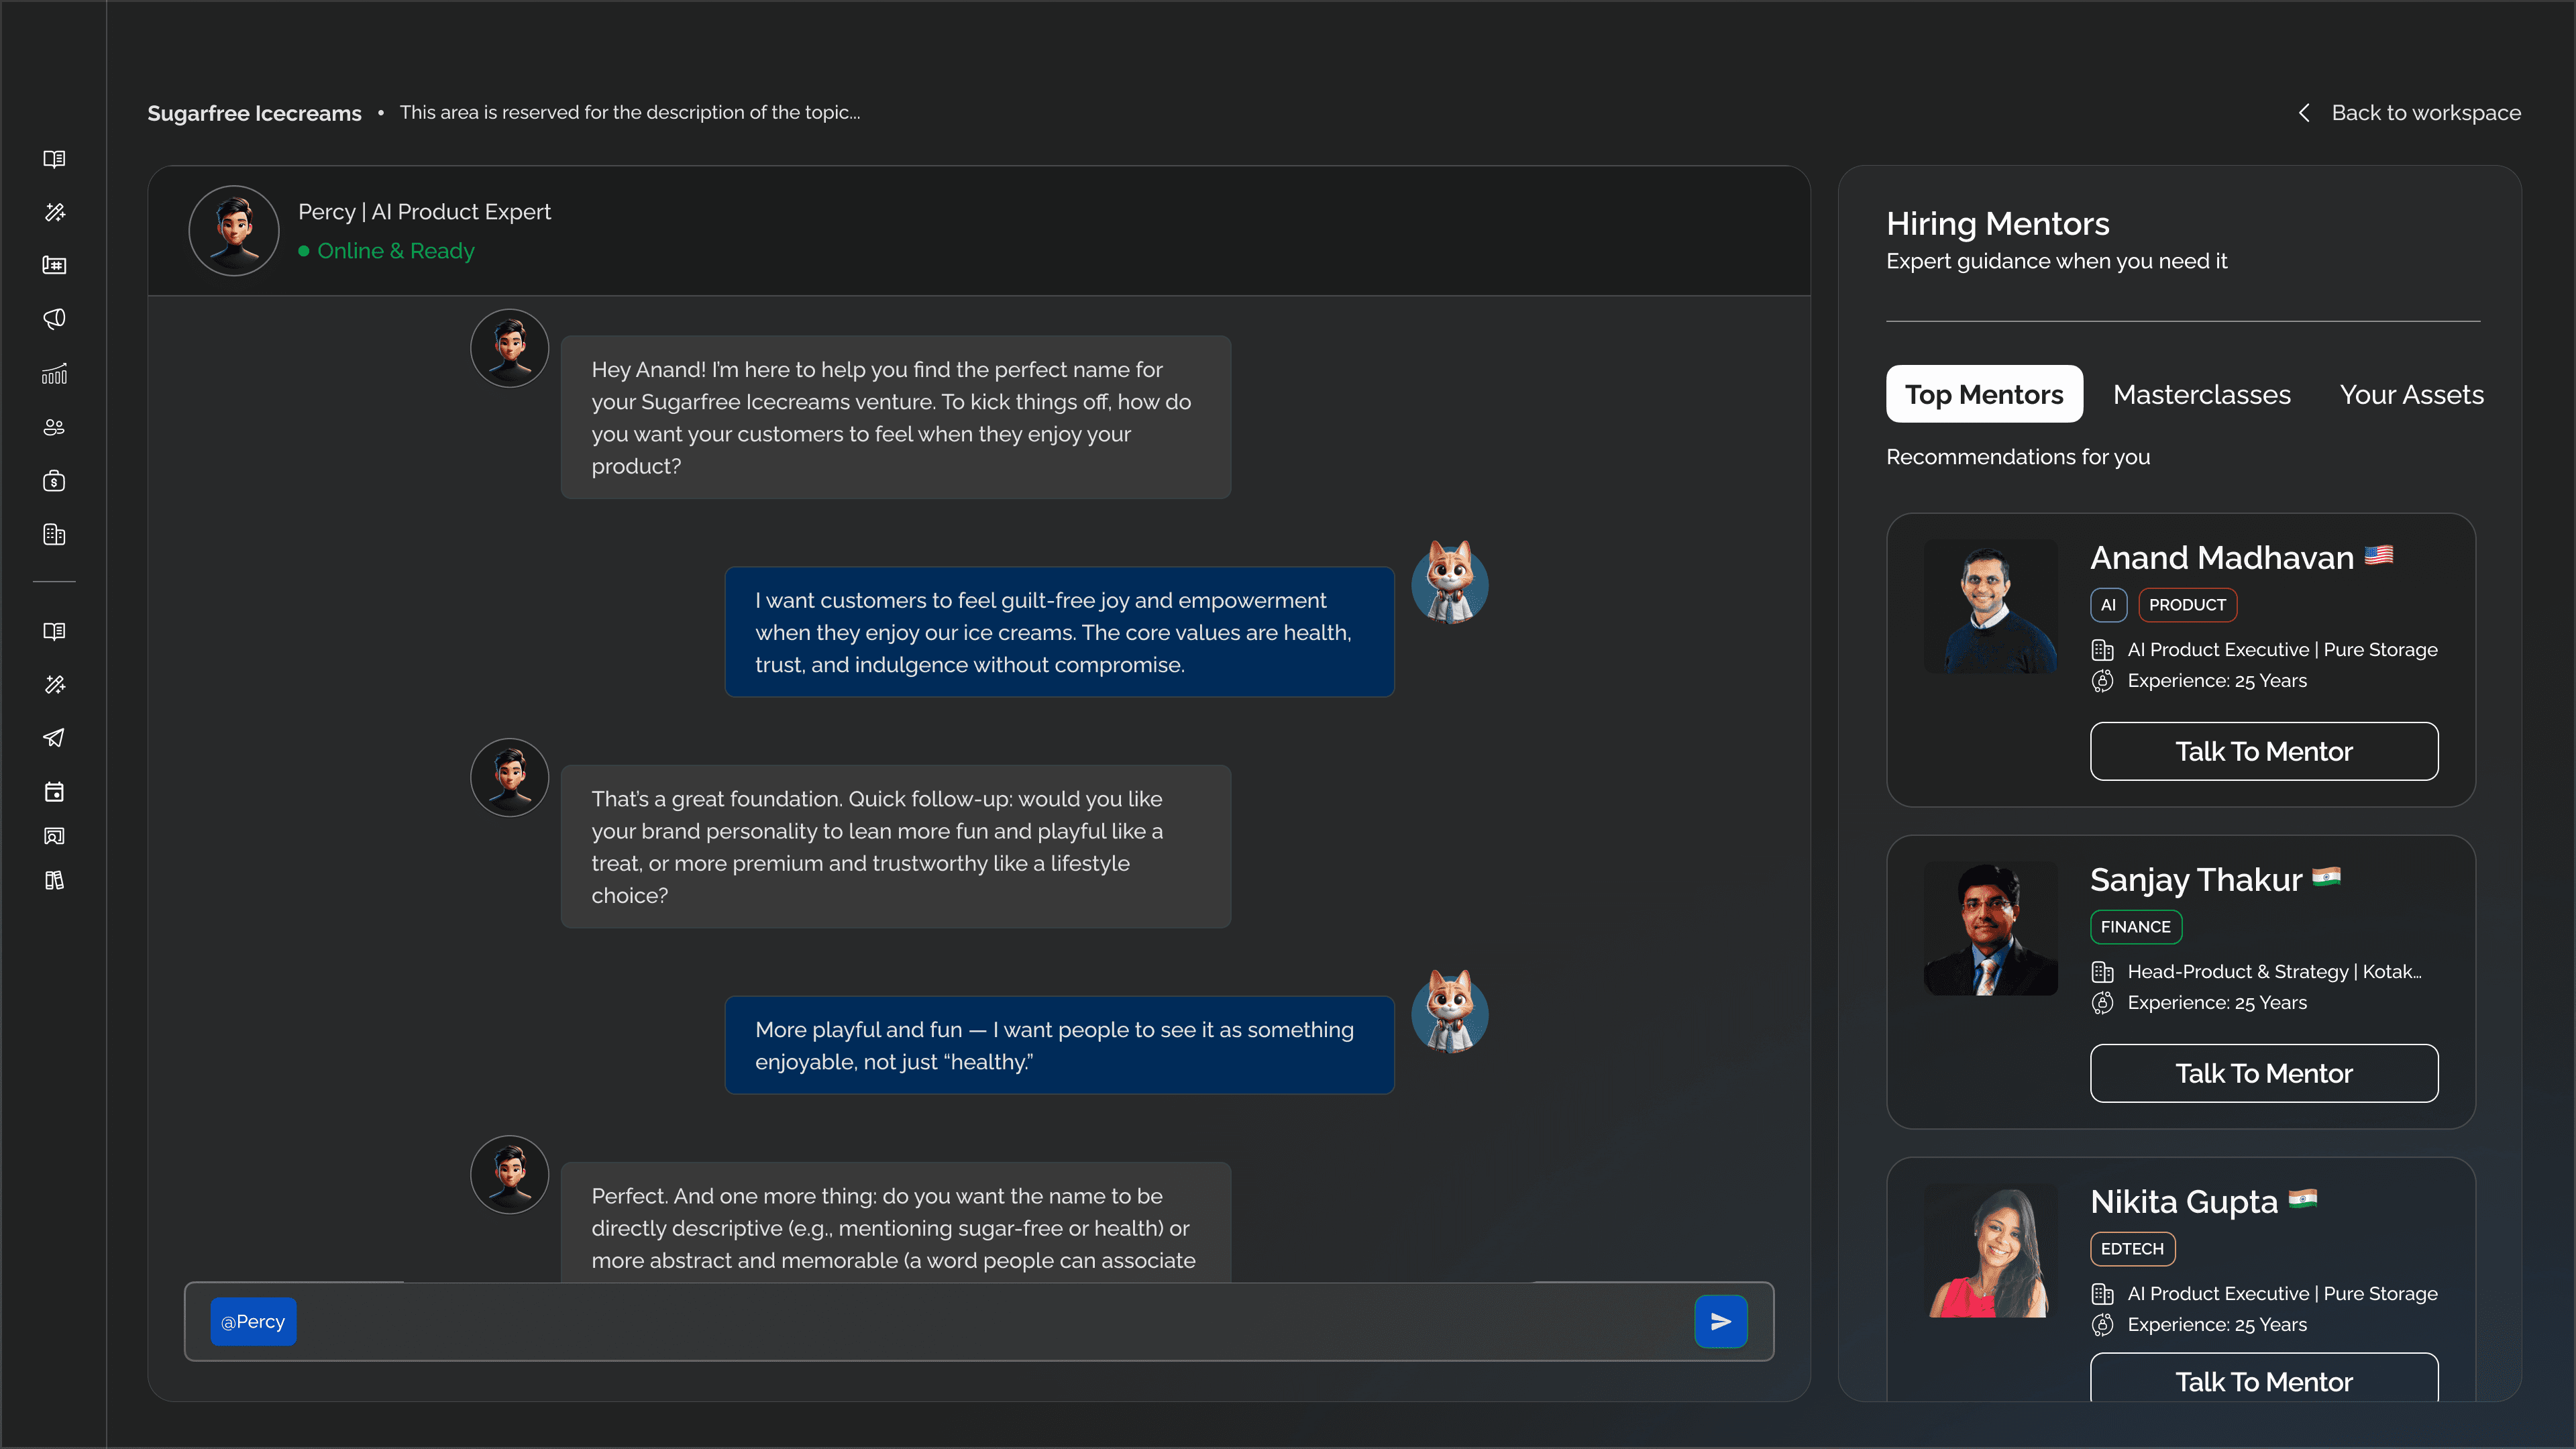Switch to the Masterclasses tab
2576x1449 pixels.
pos(2201,395)
